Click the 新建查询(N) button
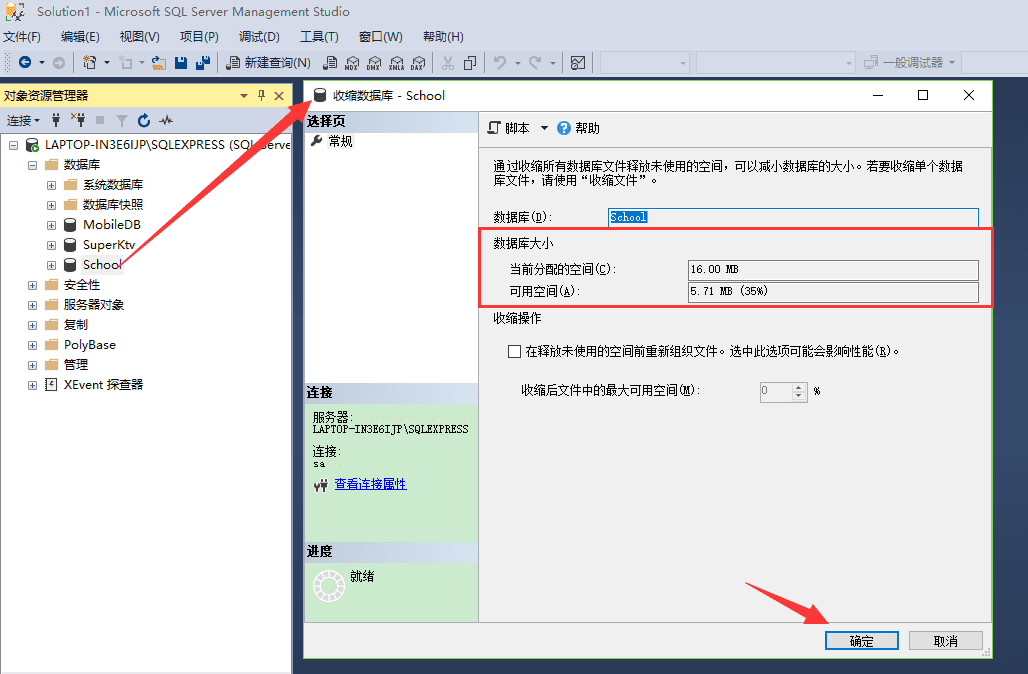 pos(268,63)
